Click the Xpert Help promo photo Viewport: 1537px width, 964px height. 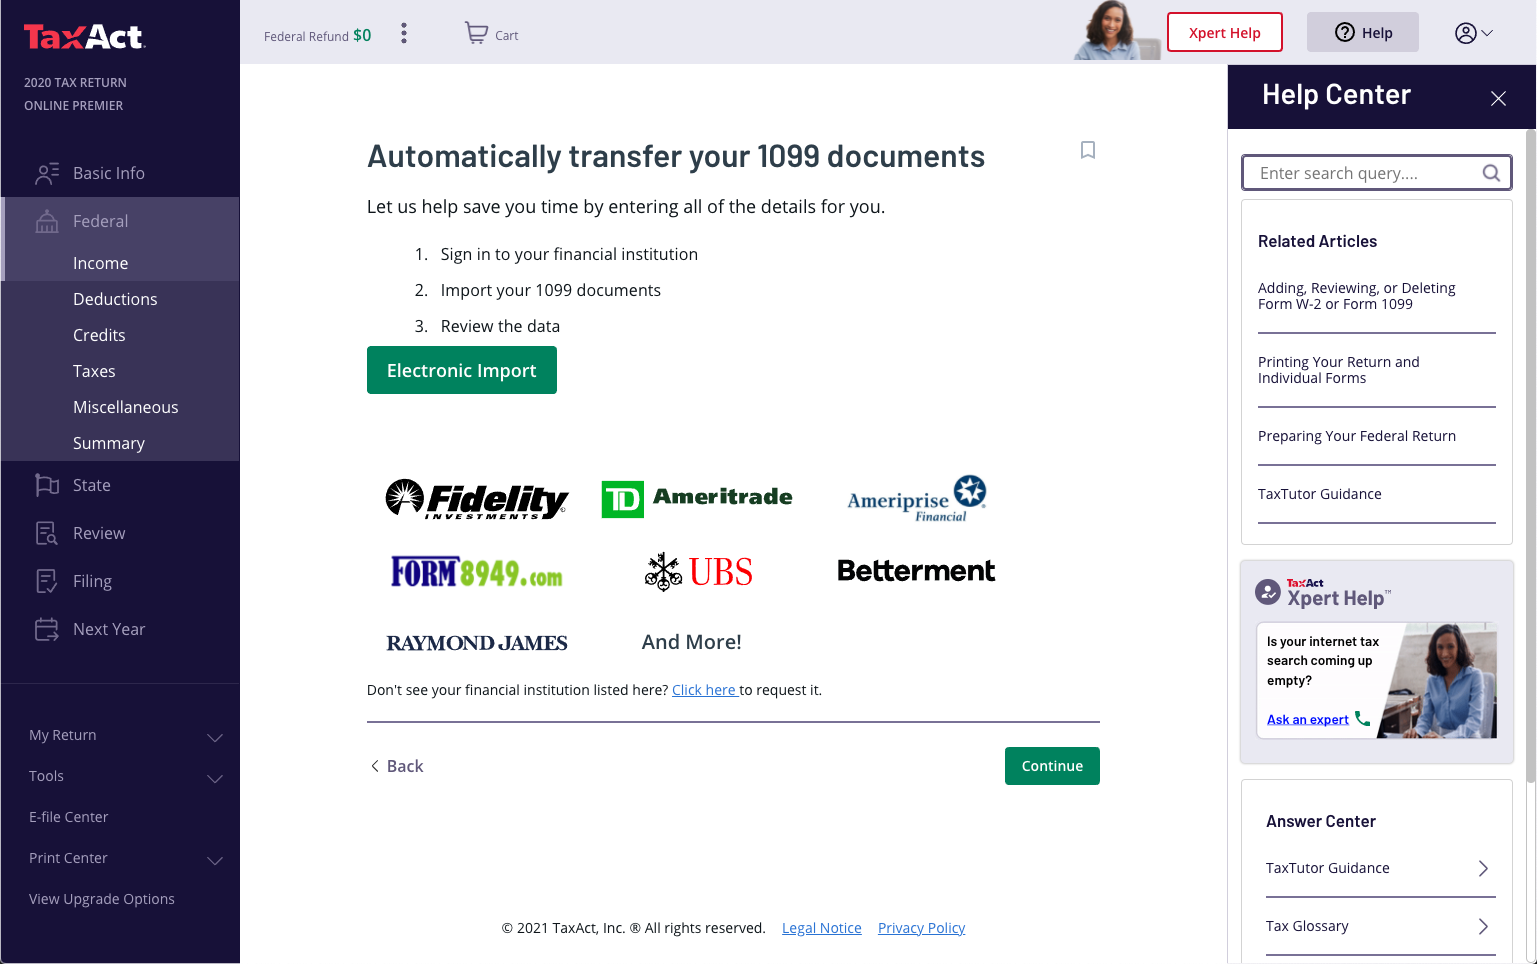point(1438,680)
